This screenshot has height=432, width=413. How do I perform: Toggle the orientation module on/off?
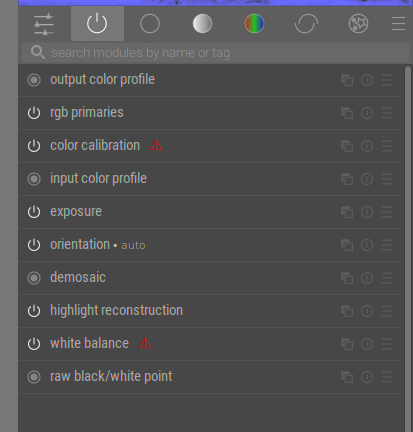34,245
